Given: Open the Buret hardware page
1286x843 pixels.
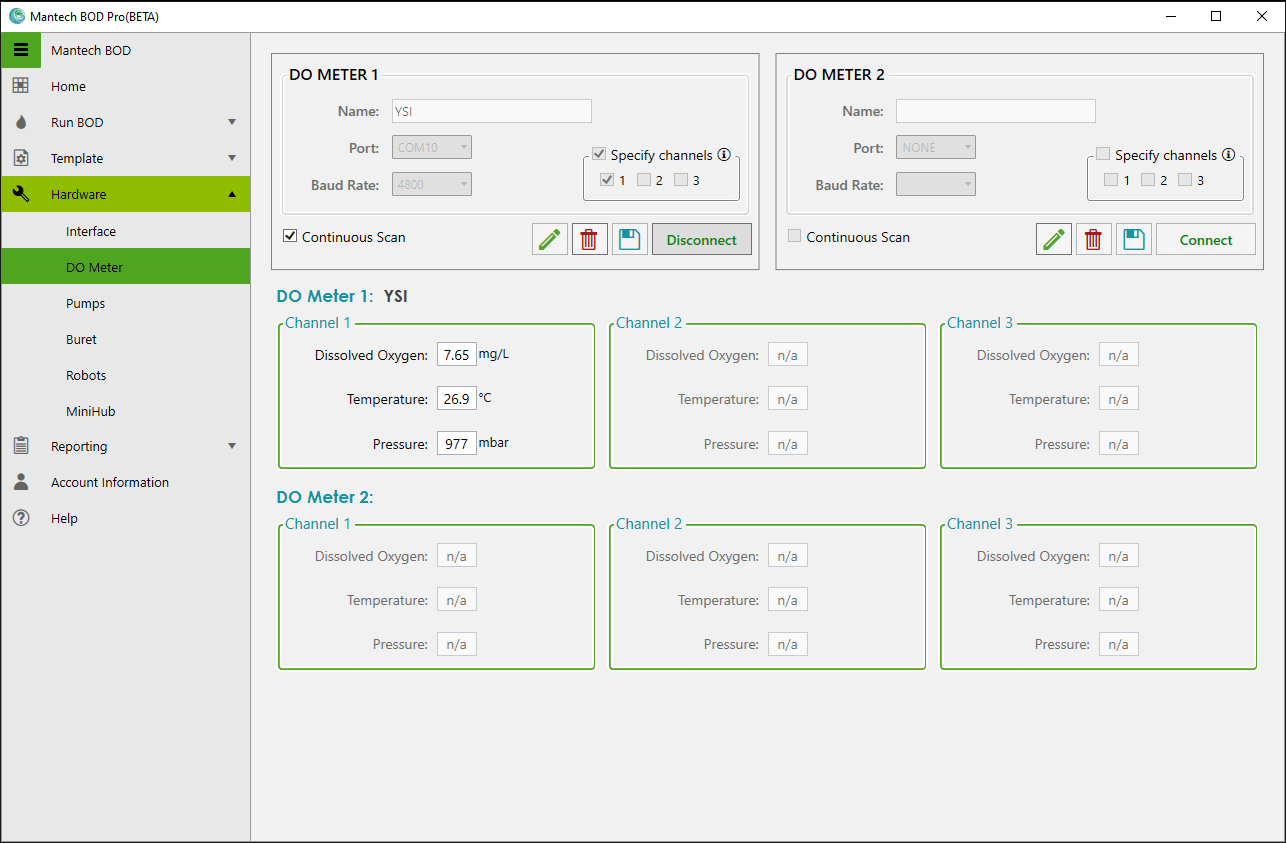Looking at the screenshot, I should pos(126,339).
